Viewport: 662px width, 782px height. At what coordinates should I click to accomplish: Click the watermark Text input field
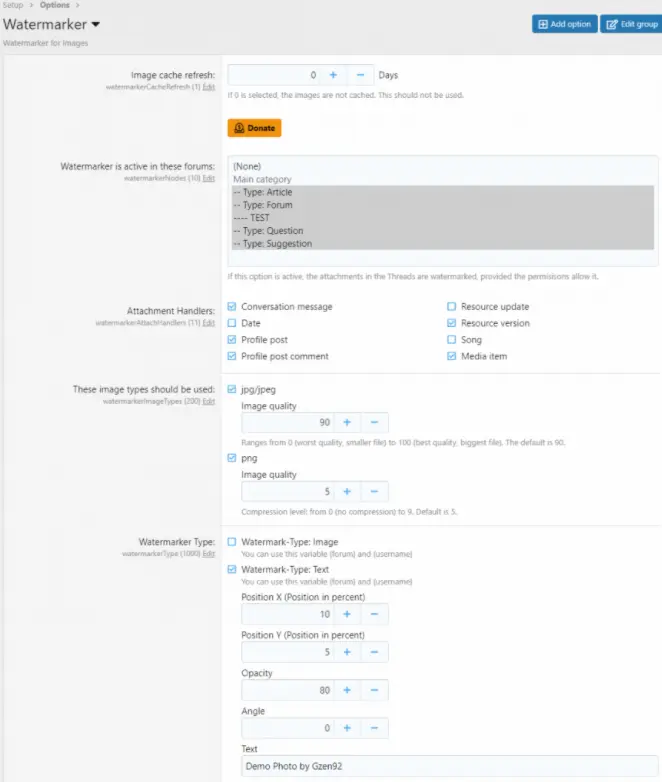(x=448, y=766)
